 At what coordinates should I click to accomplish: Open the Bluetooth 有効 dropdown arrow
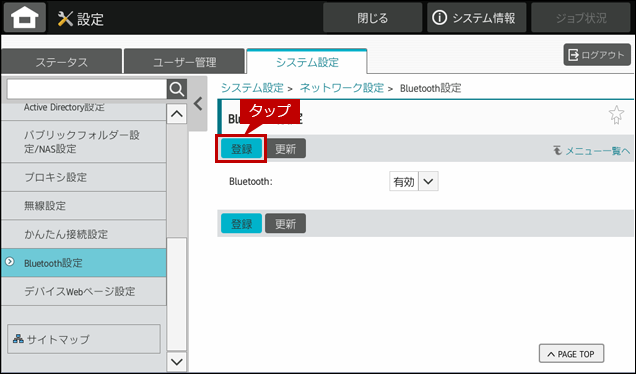pos(428,181)
